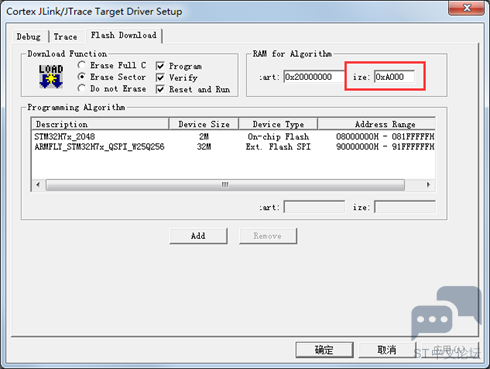The height and width of the screenshot is (369, 490).
Task: Close the Target Driver Setup dialog
Action: click(466, 8)
